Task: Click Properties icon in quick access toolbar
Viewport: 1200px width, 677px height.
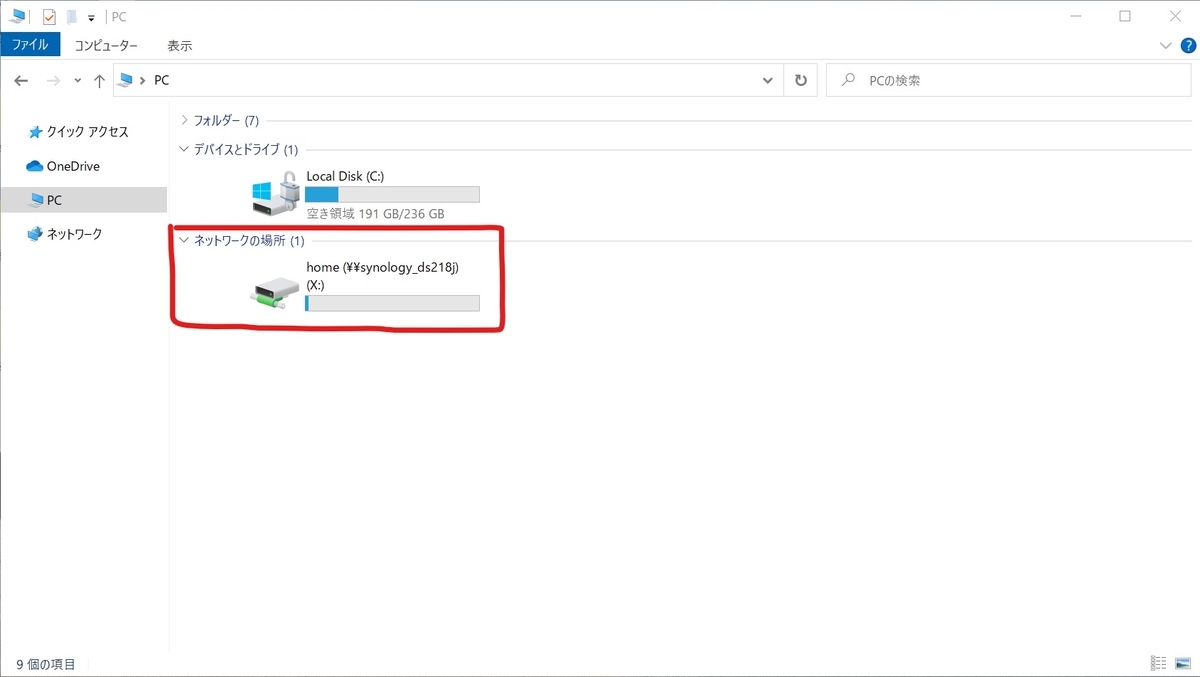Action: coord(49,17)
